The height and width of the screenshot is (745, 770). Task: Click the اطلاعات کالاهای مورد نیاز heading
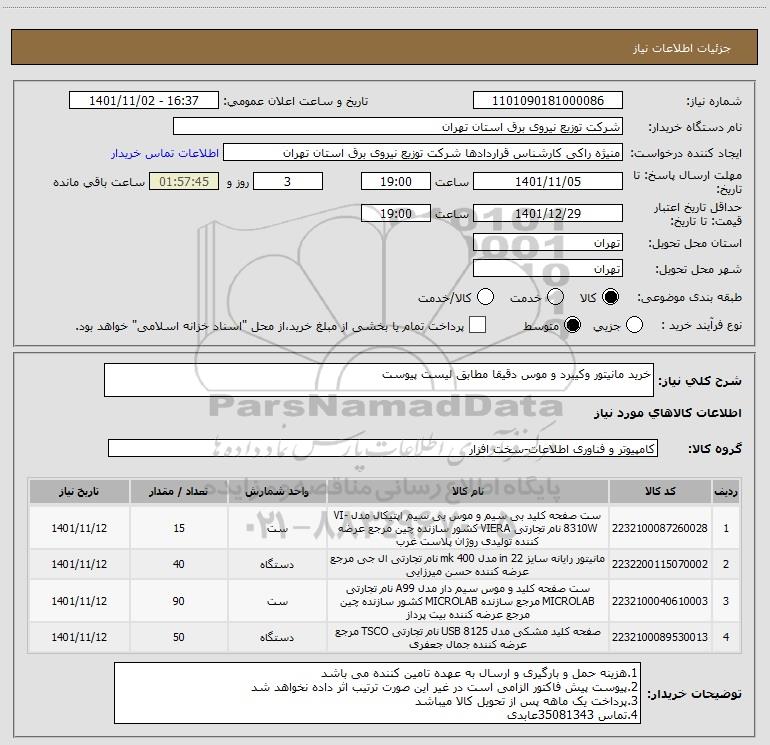[x=668, y=413]
